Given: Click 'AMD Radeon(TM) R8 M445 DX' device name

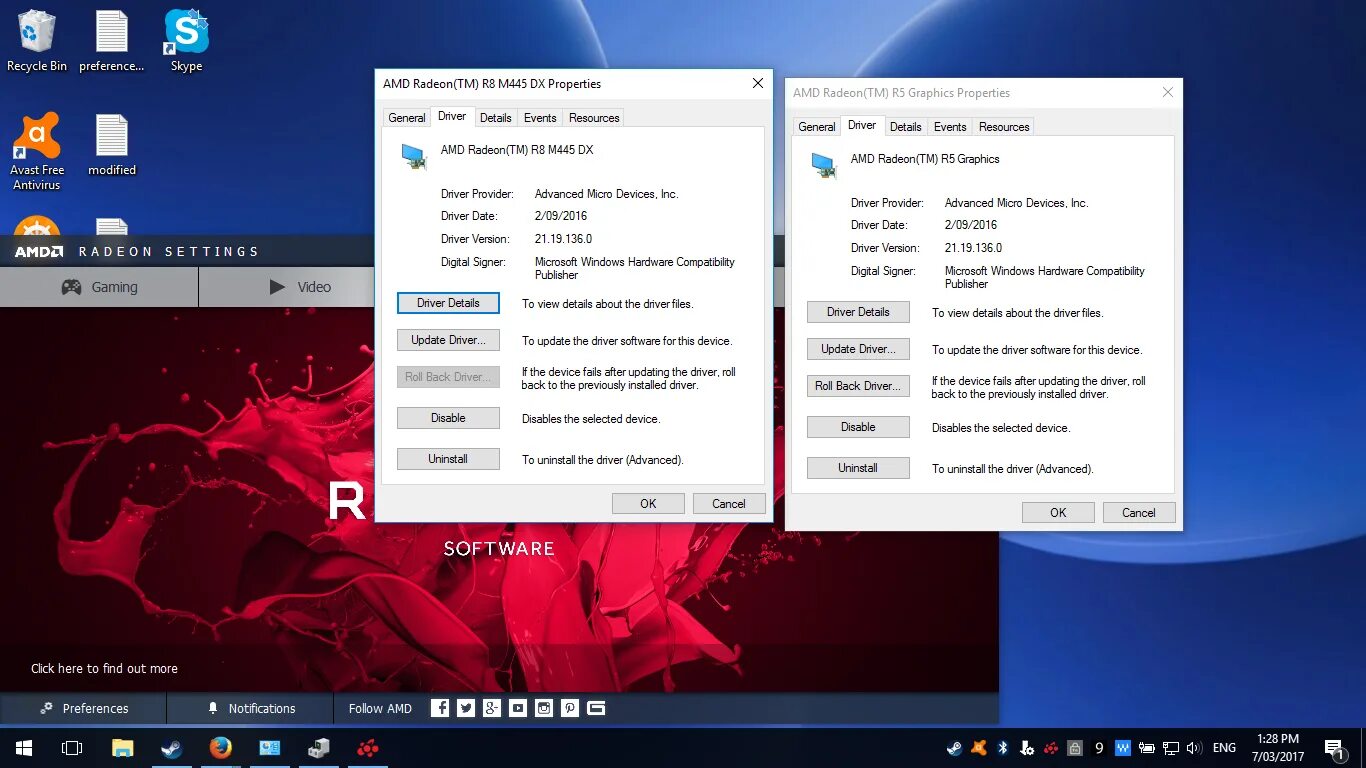Looking at the screenshot, I should point(517,150).
